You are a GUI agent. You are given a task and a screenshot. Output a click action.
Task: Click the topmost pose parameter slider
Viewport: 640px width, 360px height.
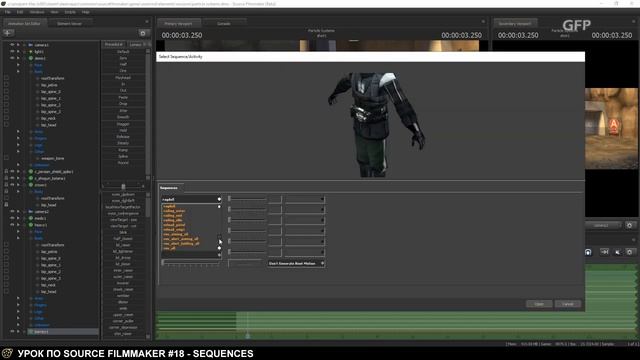click(x=247, y=199)
